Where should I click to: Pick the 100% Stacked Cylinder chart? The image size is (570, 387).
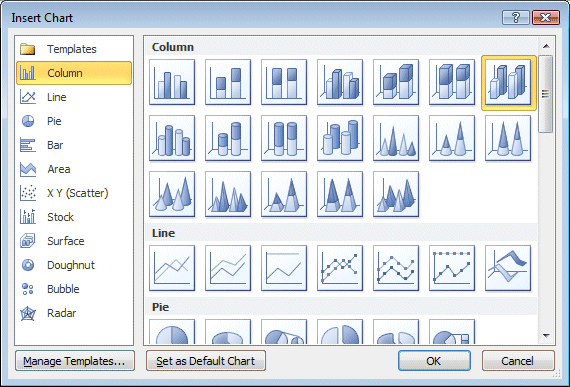pyautogui.click(x=284, y=138)
